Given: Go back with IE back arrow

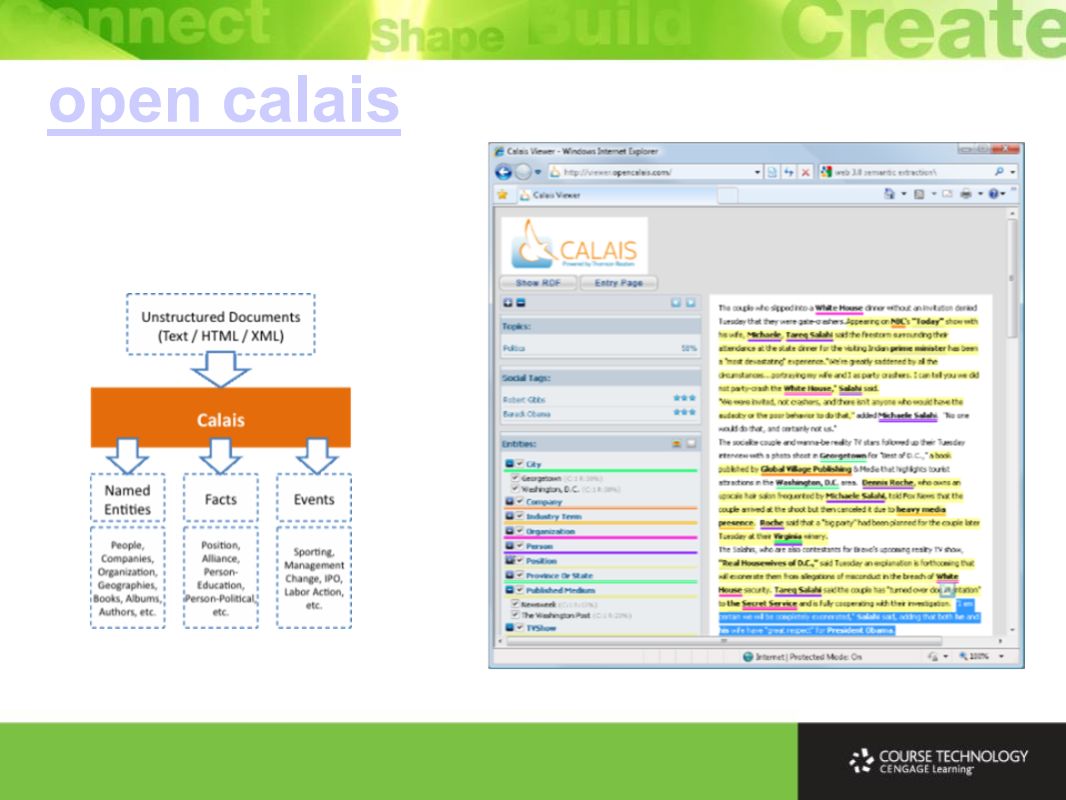Looking at the screenshot, I should pyautogui.click(x=503, y=172).
